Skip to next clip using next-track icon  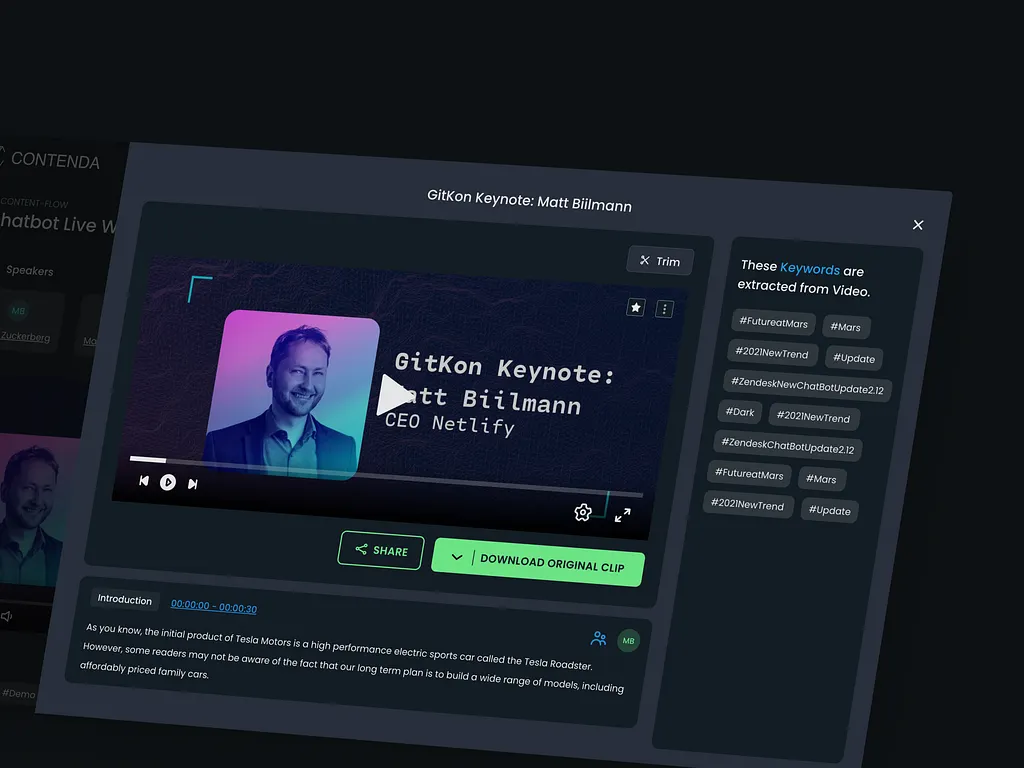click(192, 482)
